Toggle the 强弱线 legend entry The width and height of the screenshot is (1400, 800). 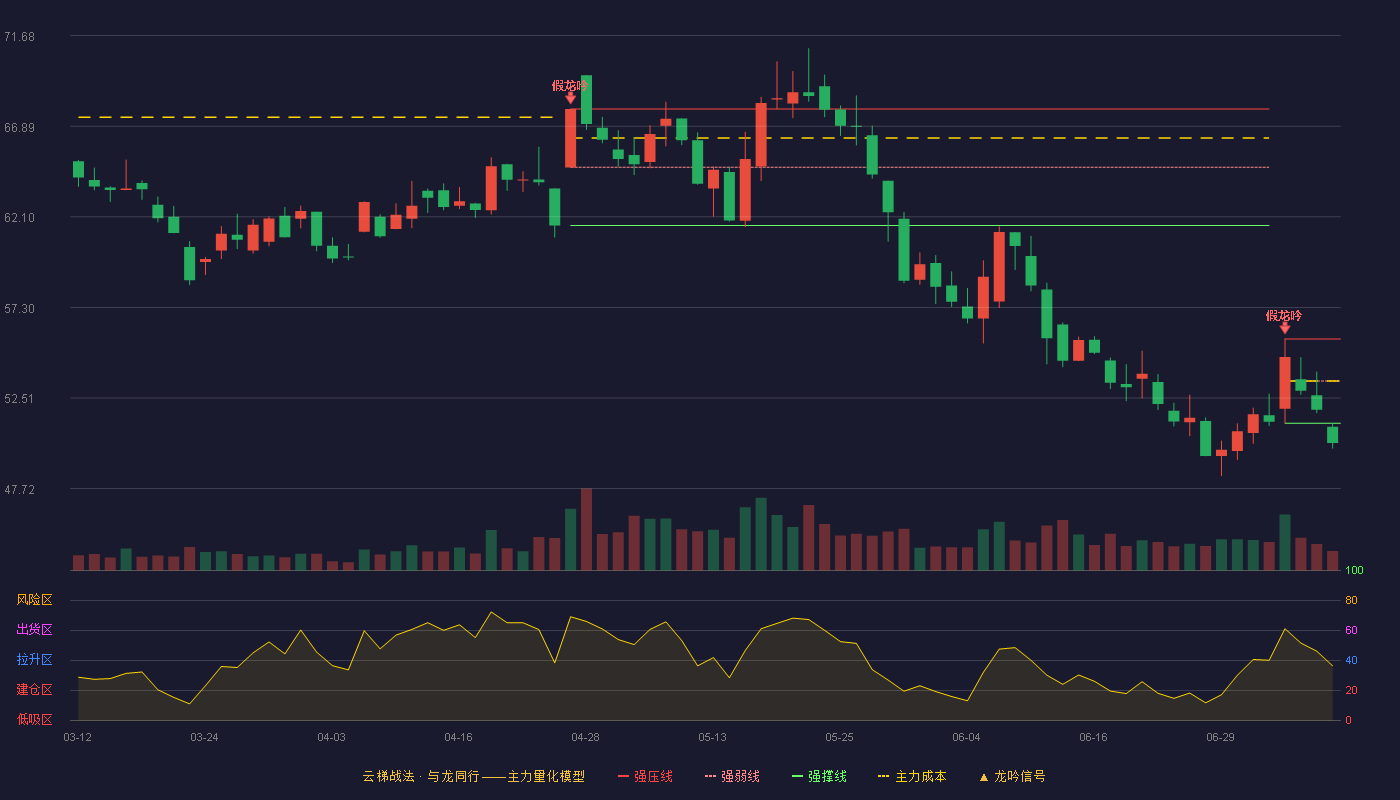coord(732,776)
